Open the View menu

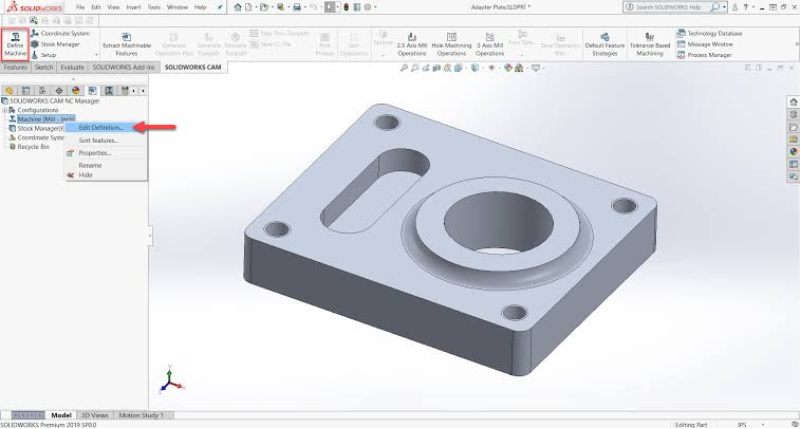[x=113, y=7]
